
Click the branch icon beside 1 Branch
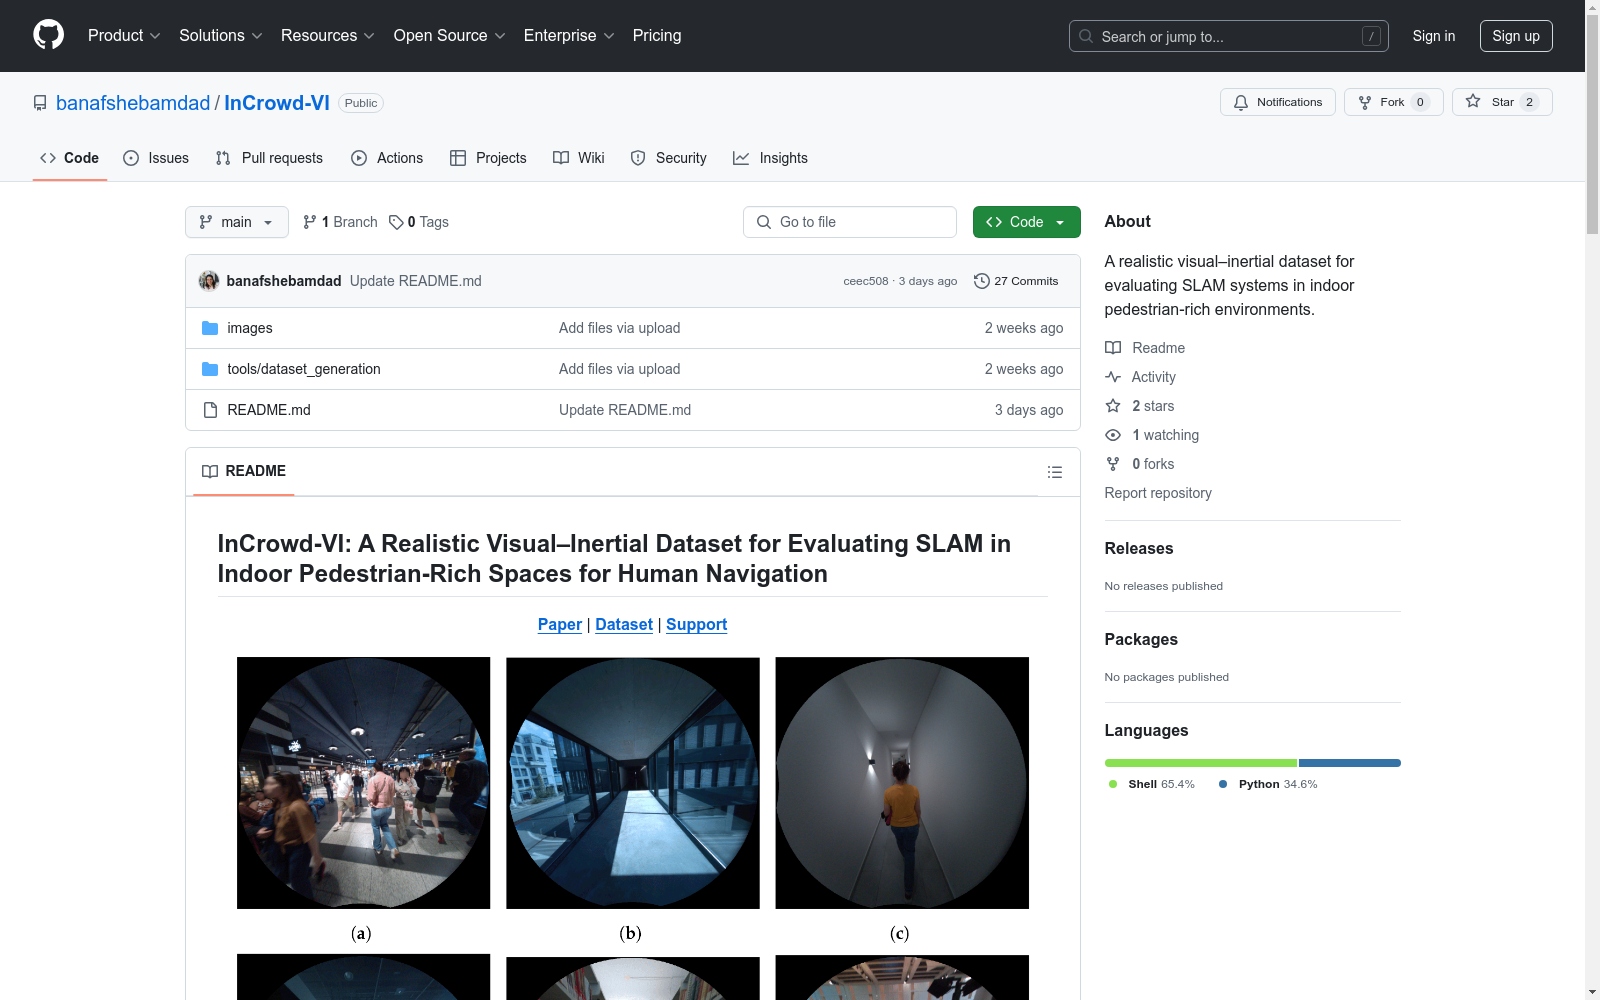tap(310, 222)
